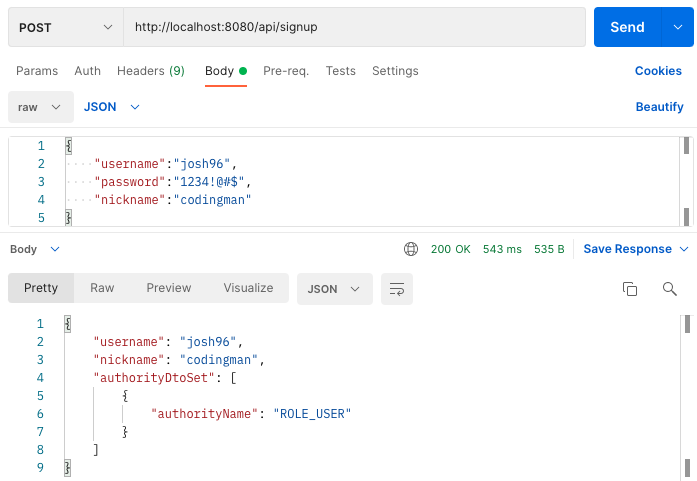Click the network globe icon
Image resolution: width=697 pixels, height=481 pixels.
[x=411, y=249]
